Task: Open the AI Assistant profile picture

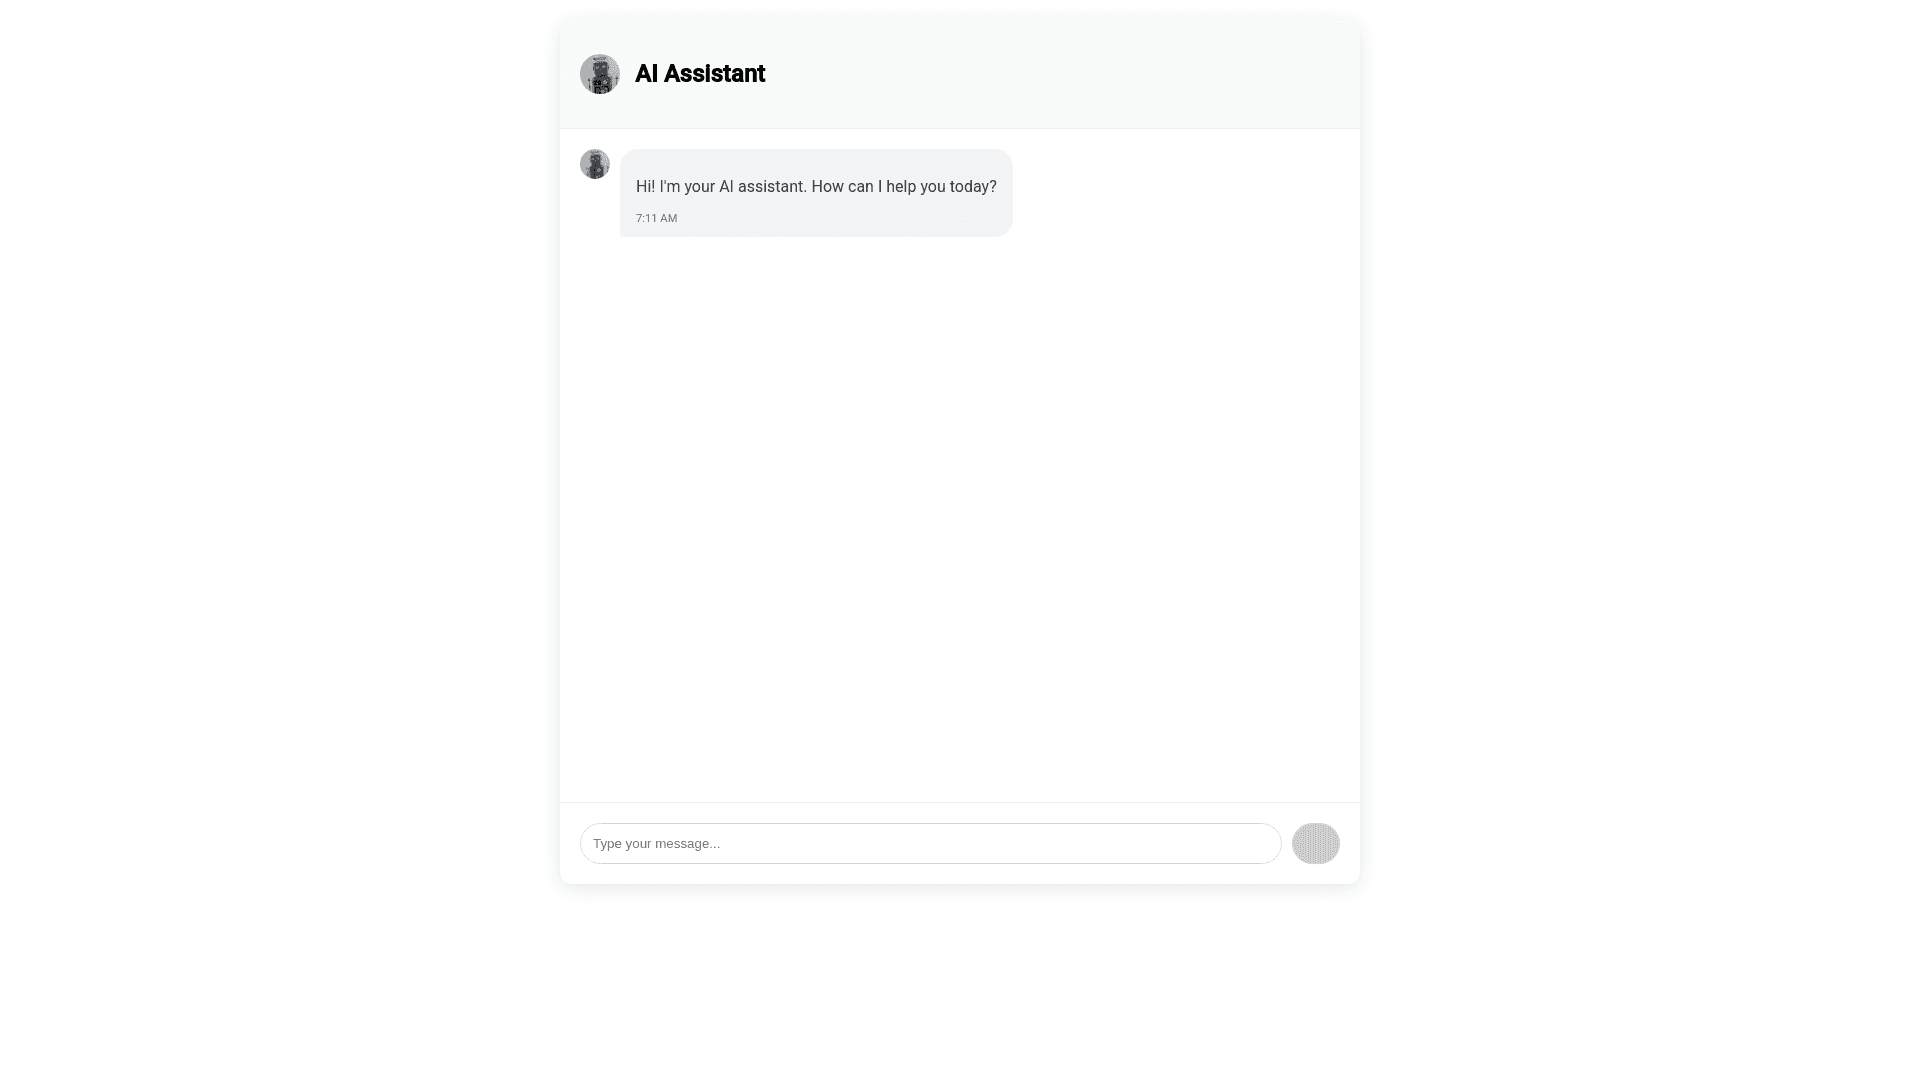Action: [600, 74]
